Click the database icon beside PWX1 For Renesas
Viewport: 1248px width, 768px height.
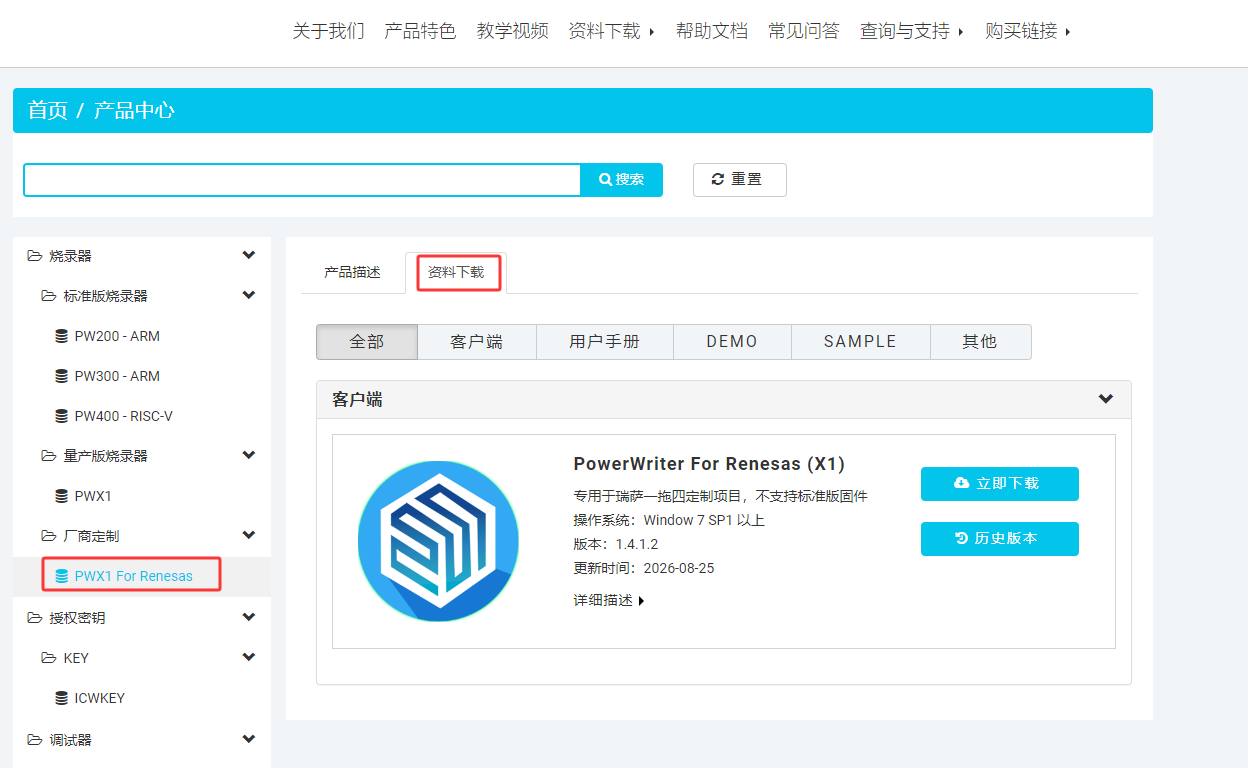(62, 576)
